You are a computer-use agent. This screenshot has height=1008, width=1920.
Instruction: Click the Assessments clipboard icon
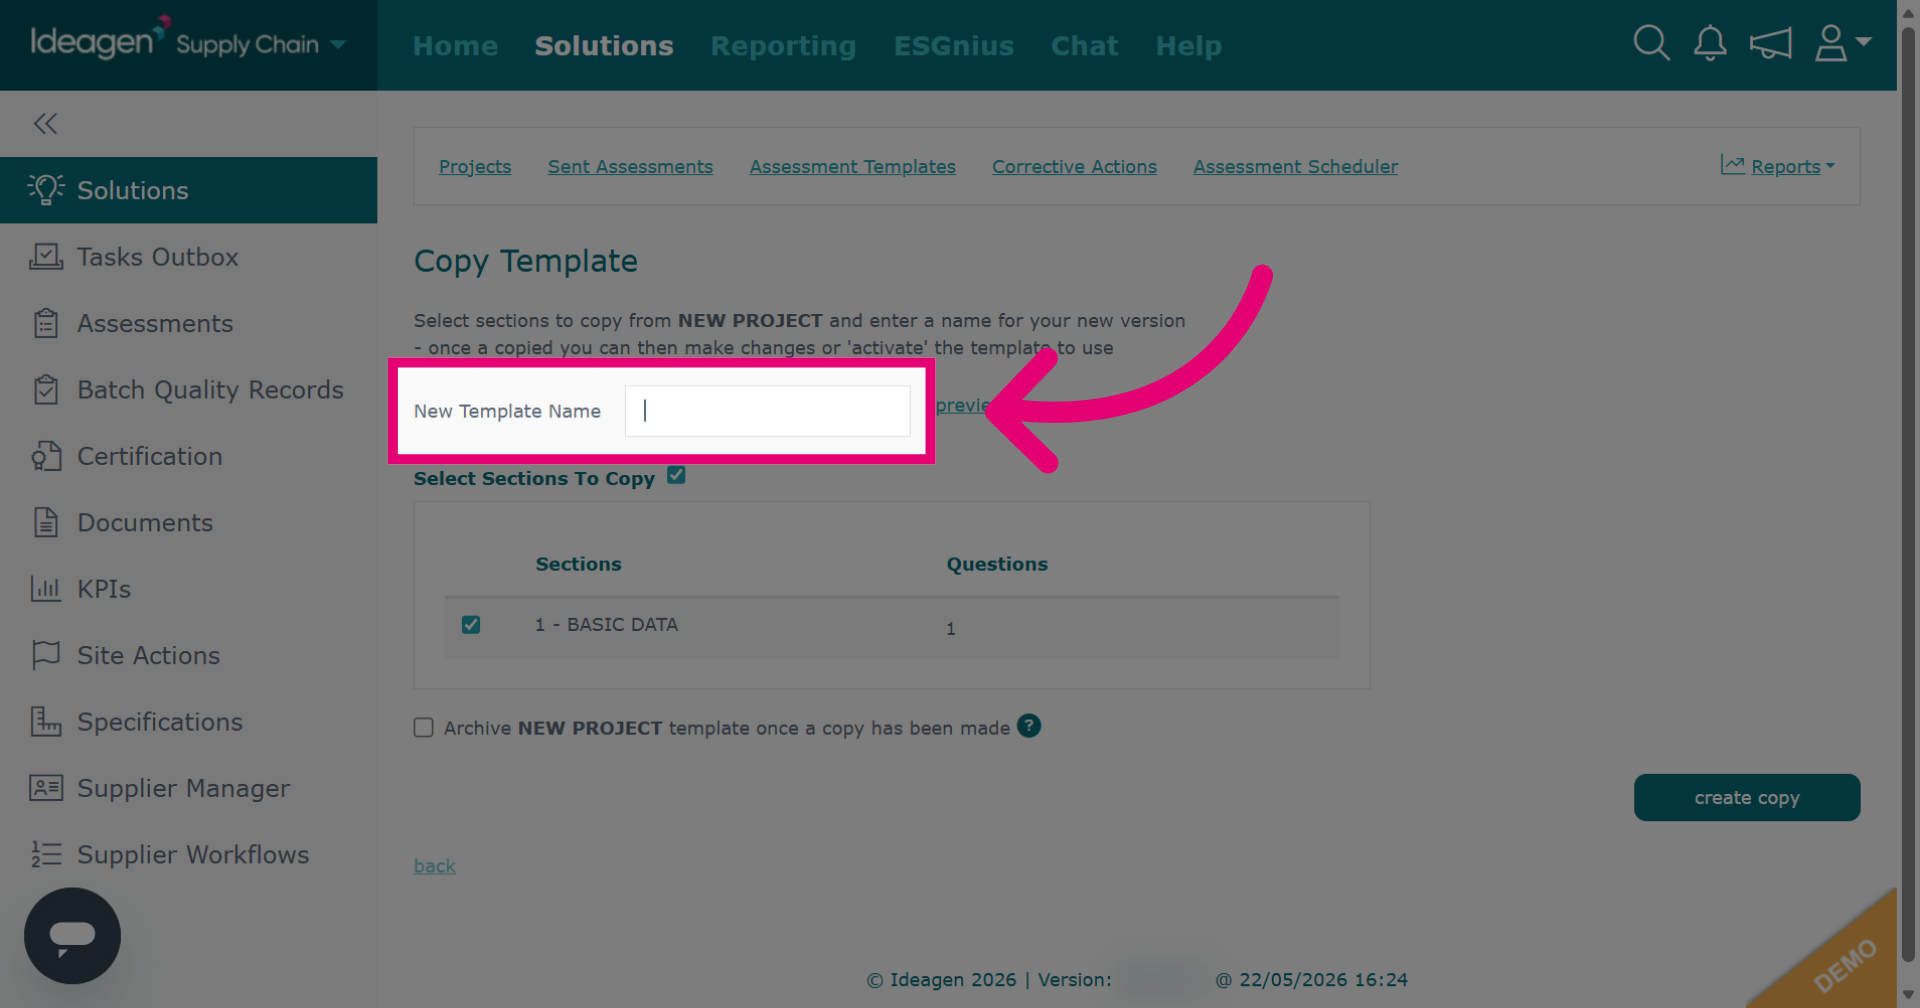[x=46, y=323]
